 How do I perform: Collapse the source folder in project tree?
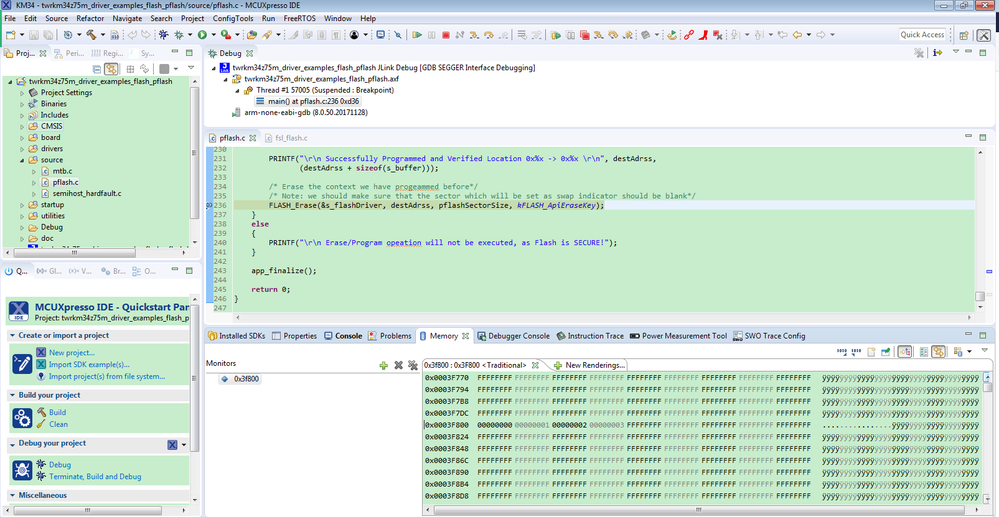(22, 160)
